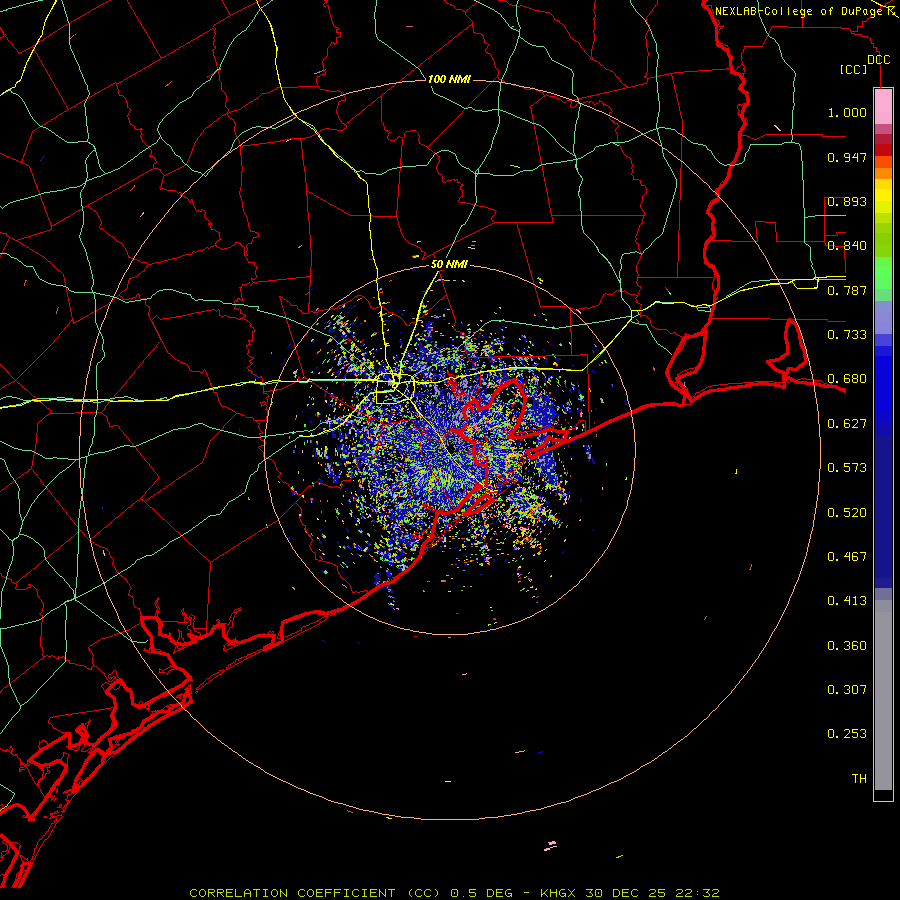Click the 0.360 scale value
Viewport: 900px width, 900px height.
tap(847, 646)
